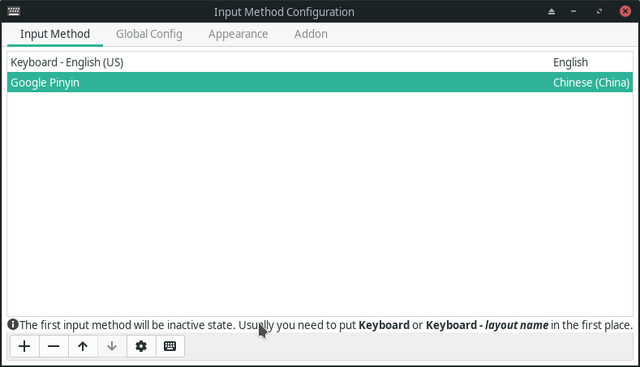Minimize the Input Method Configuration window

click(x=573, y=11)
